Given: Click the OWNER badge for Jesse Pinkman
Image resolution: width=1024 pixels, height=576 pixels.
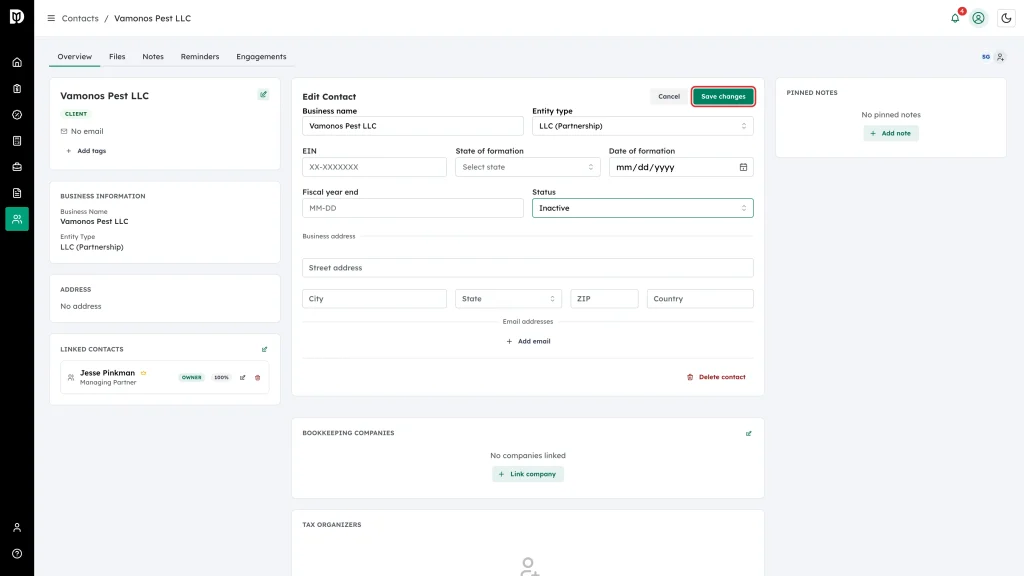Looking at the screenshot, I should (191, 377).
